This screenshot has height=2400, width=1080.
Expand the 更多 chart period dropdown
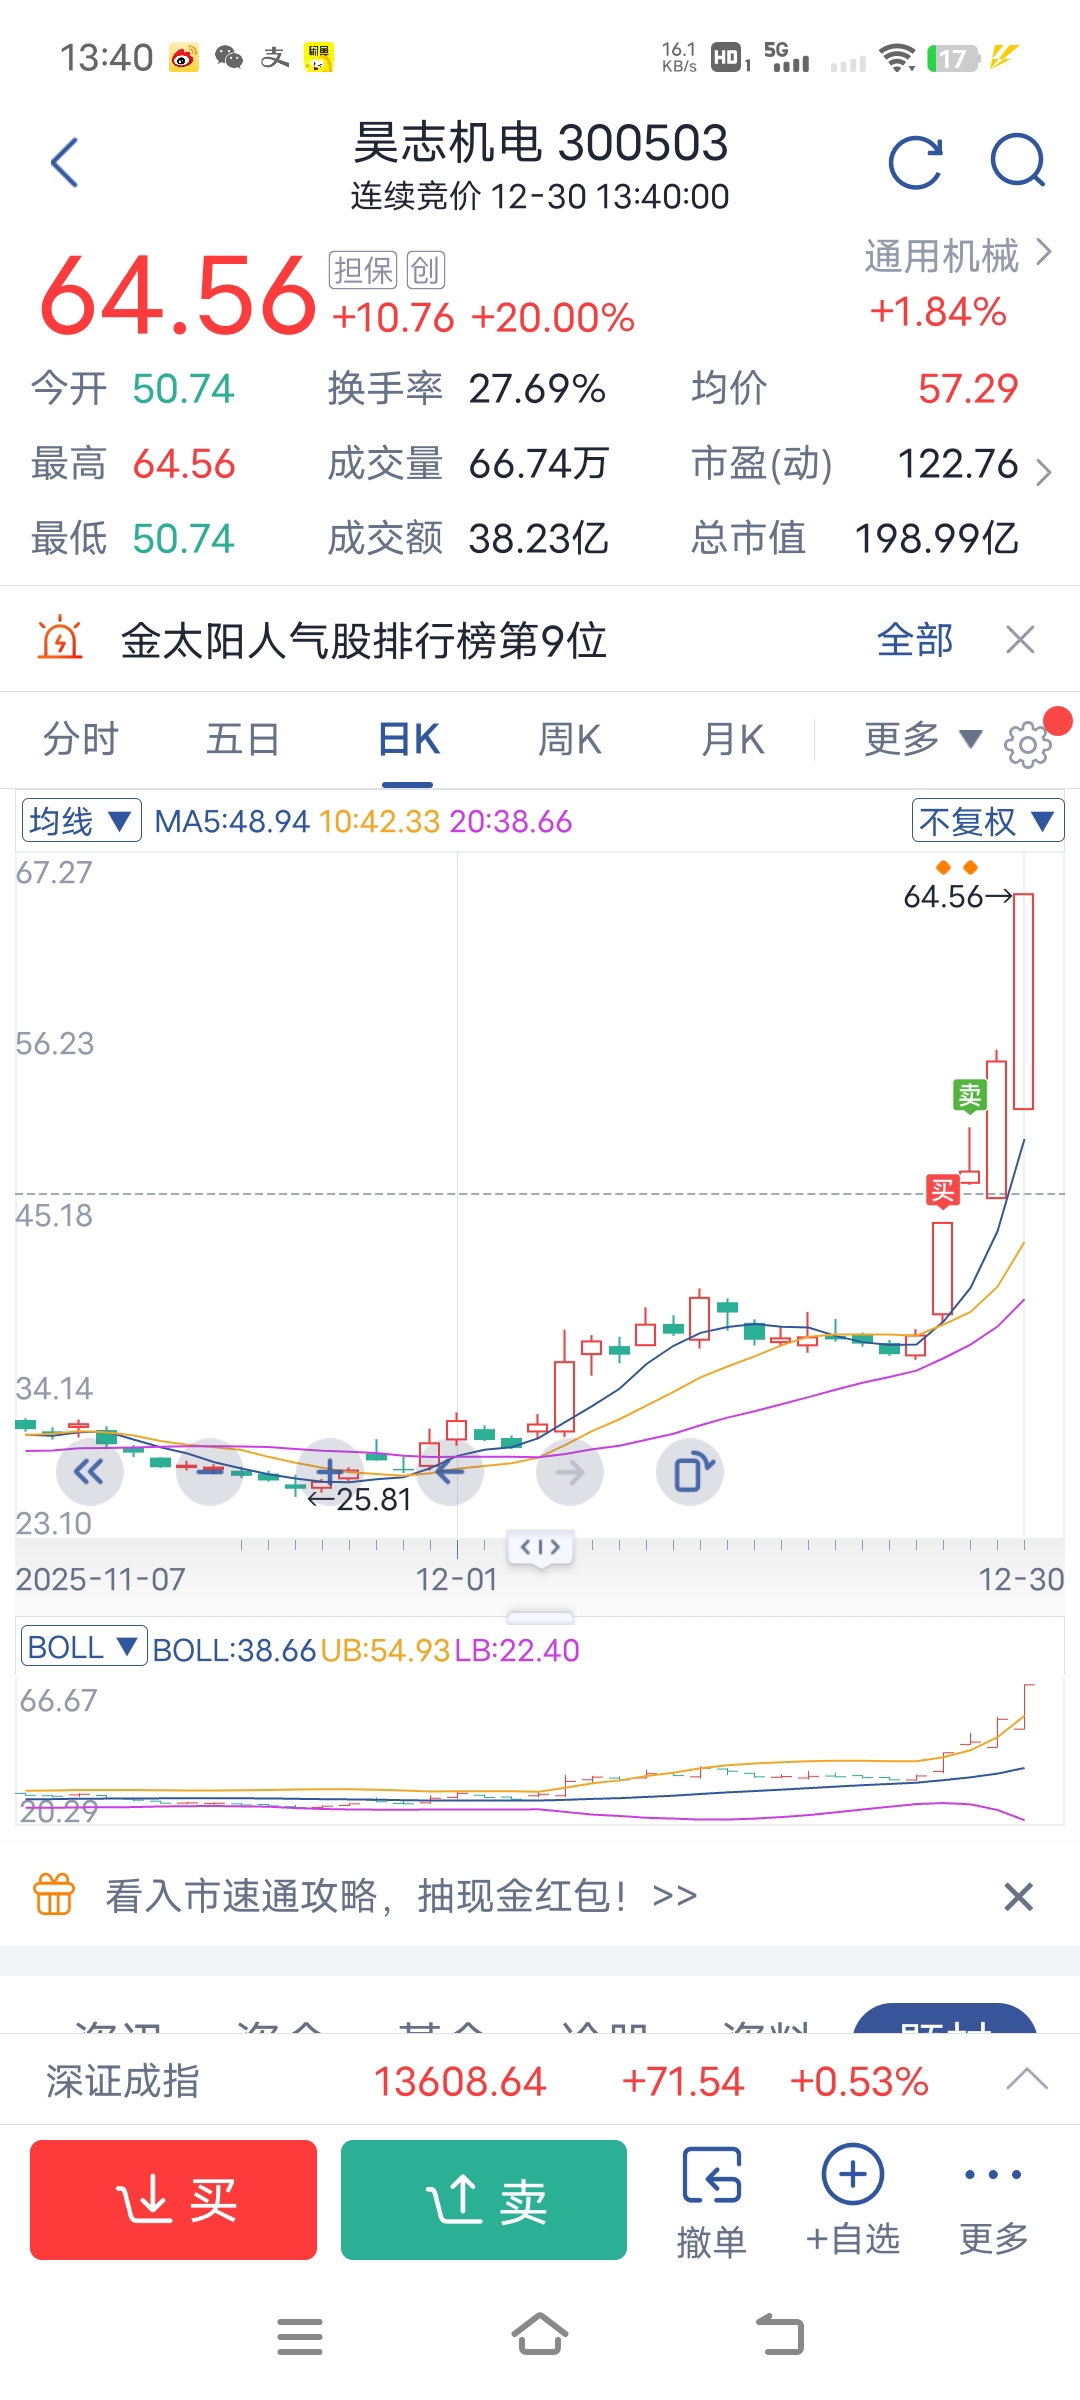pyautogui.click(x=921, y=740)
